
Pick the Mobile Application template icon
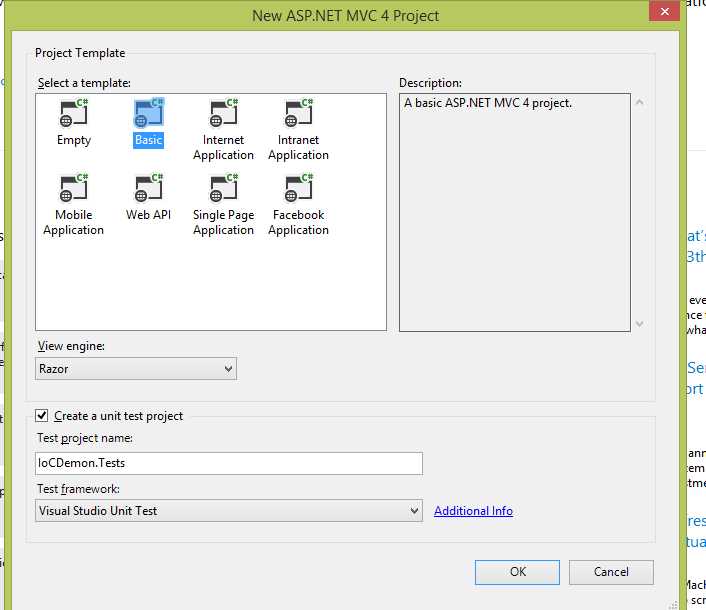[74, 187]
